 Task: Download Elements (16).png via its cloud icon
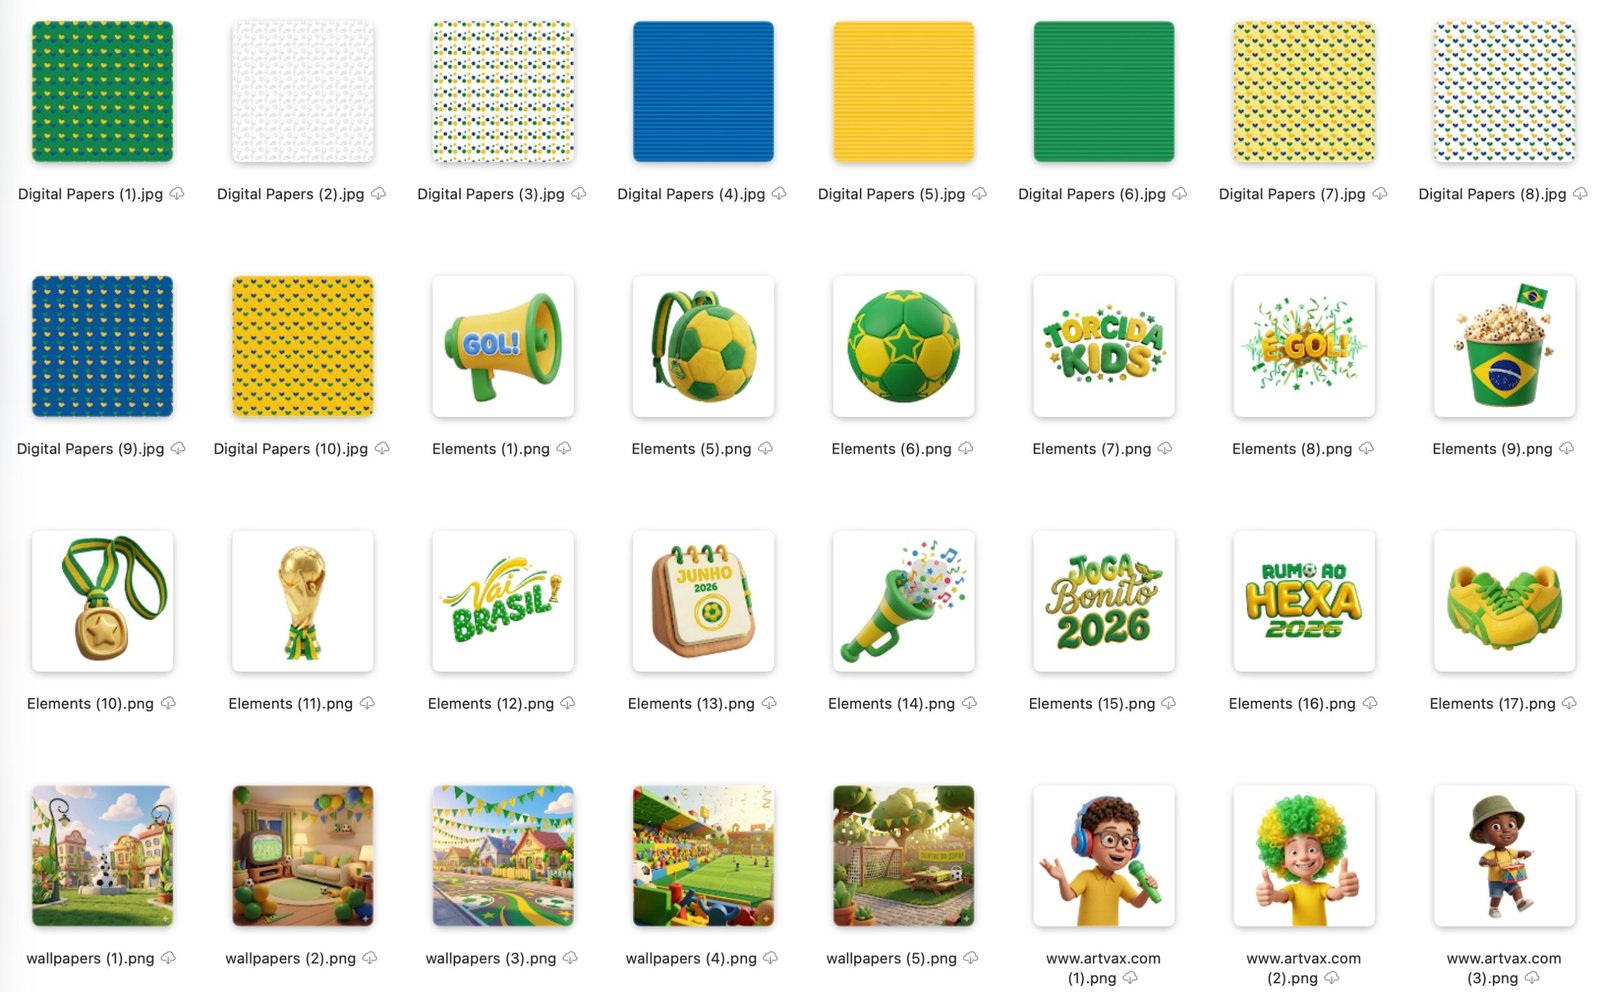(1370, 704)
